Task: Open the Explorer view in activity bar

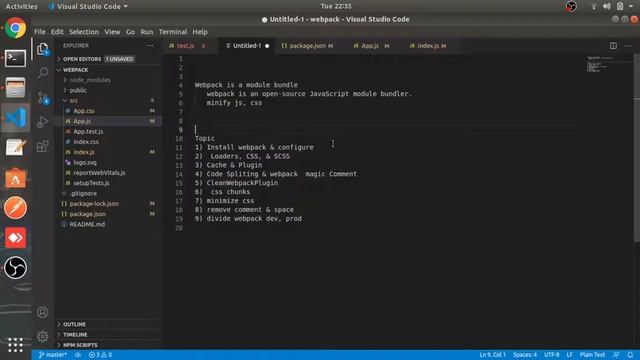Action: click(43, 49)
